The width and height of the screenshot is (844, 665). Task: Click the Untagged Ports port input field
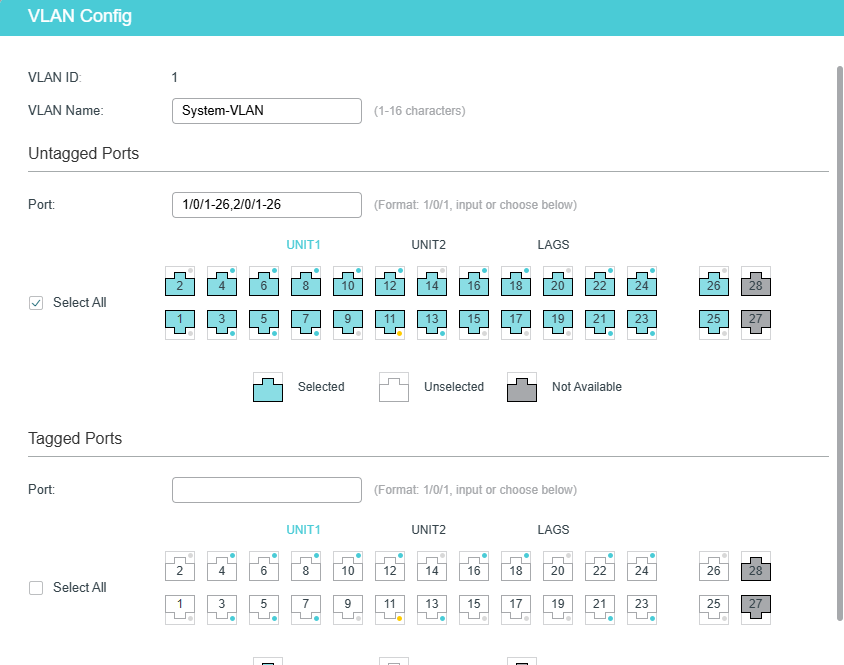tap(267, 205)
